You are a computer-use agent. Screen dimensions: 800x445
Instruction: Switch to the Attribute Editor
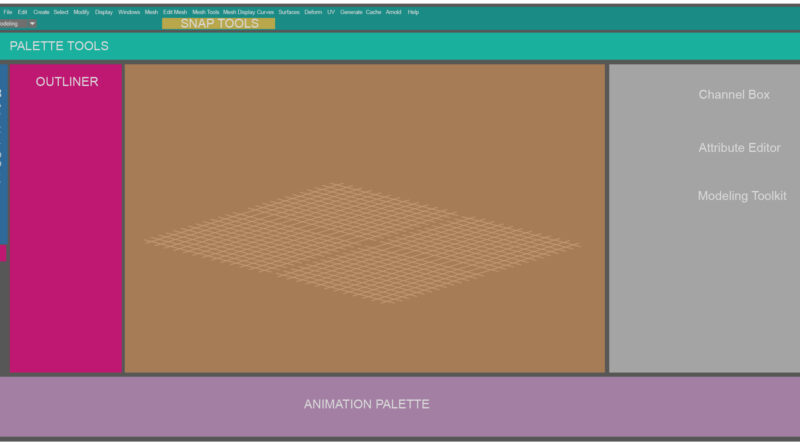coord(739,148)
